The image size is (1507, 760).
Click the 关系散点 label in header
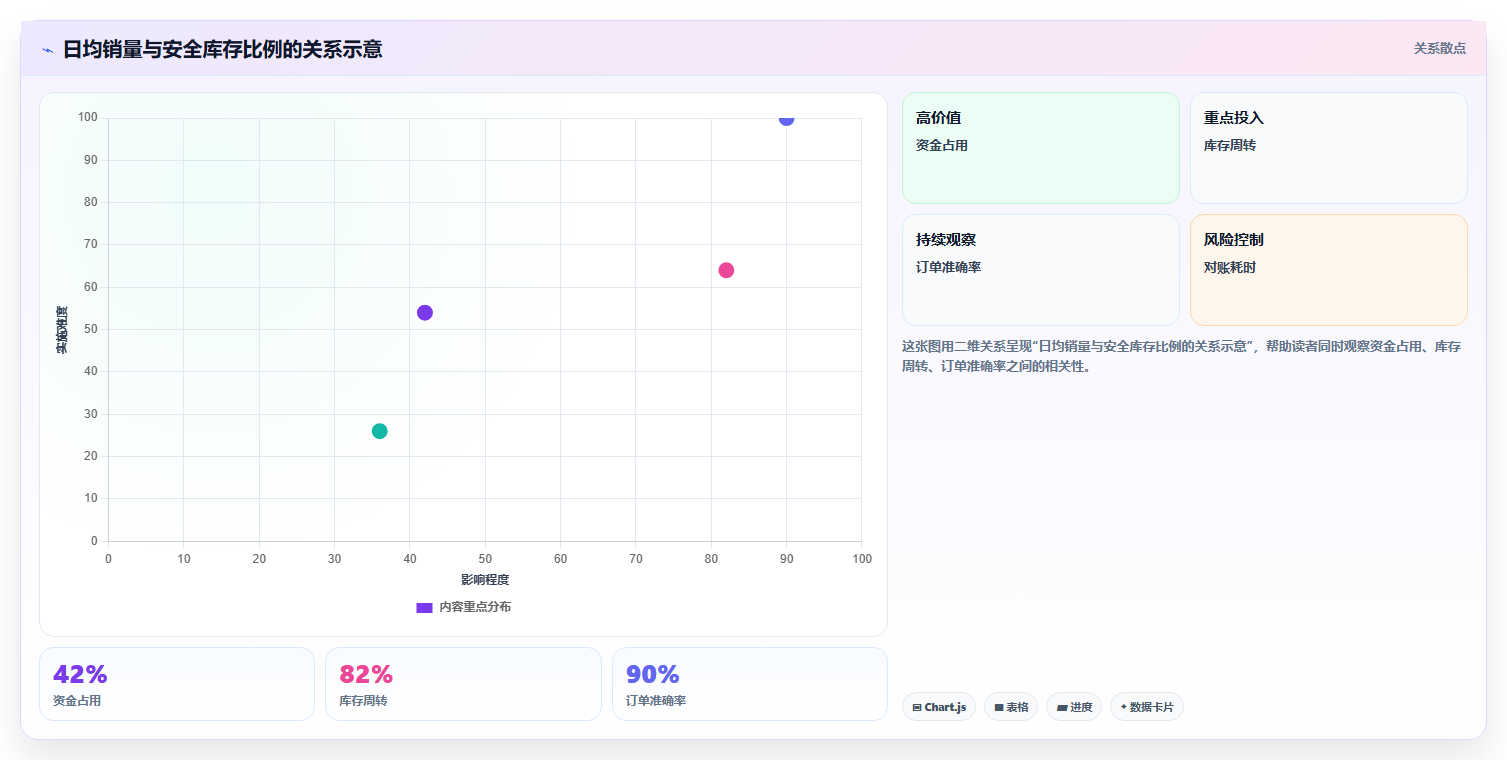[1440, 48]
